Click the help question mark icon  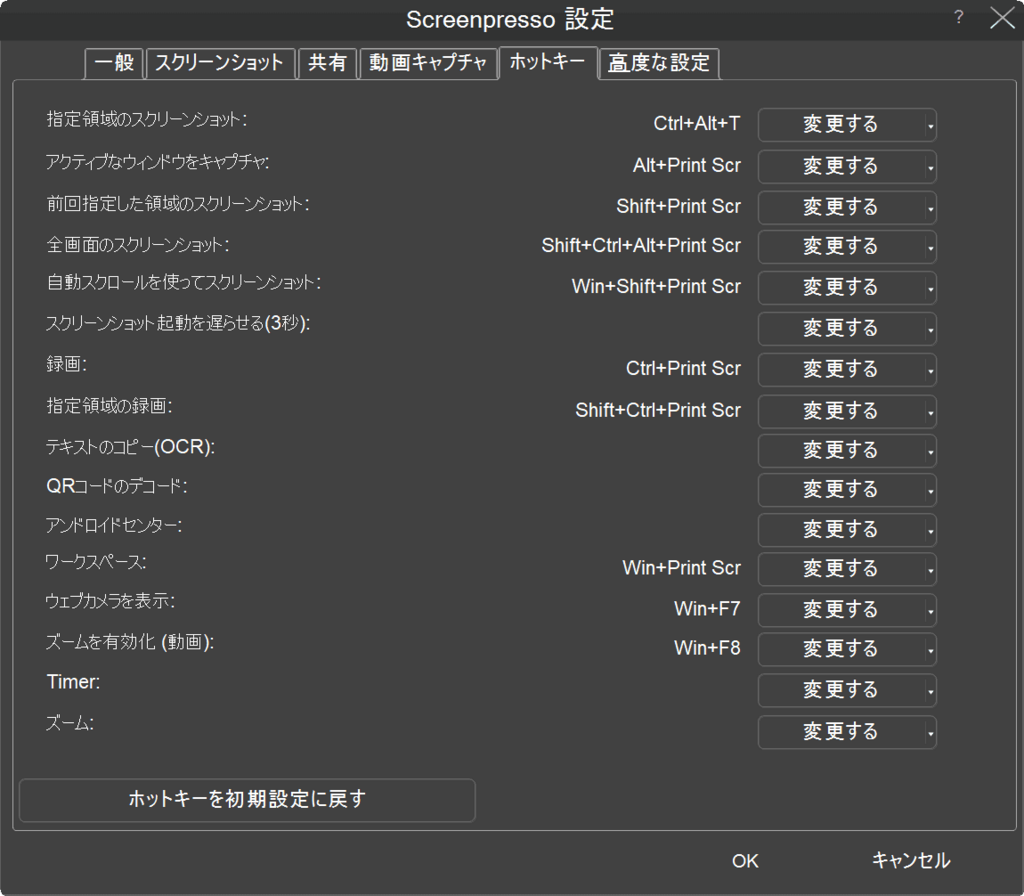pyautogui.click(x=958, y=18)
